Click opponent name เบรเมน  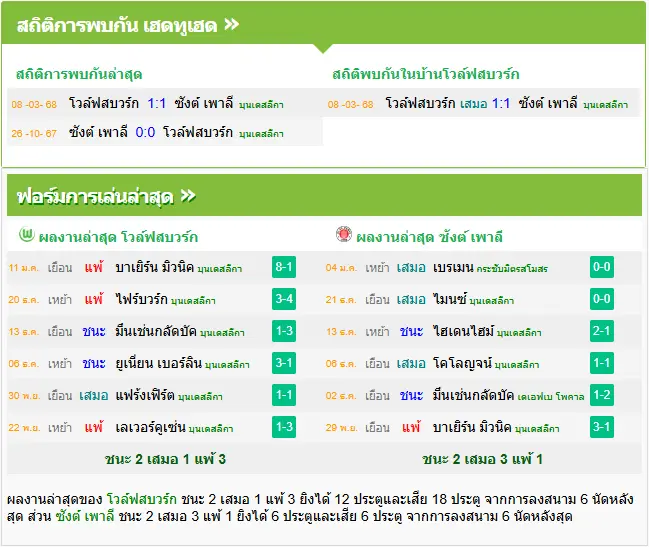click(453, 268)
